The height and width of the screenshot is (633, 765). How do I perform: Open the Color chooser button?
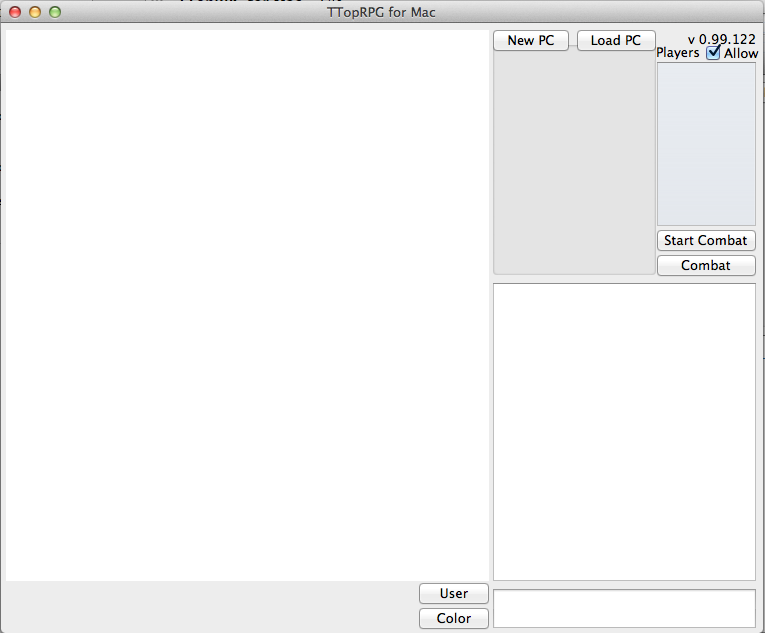453,618
